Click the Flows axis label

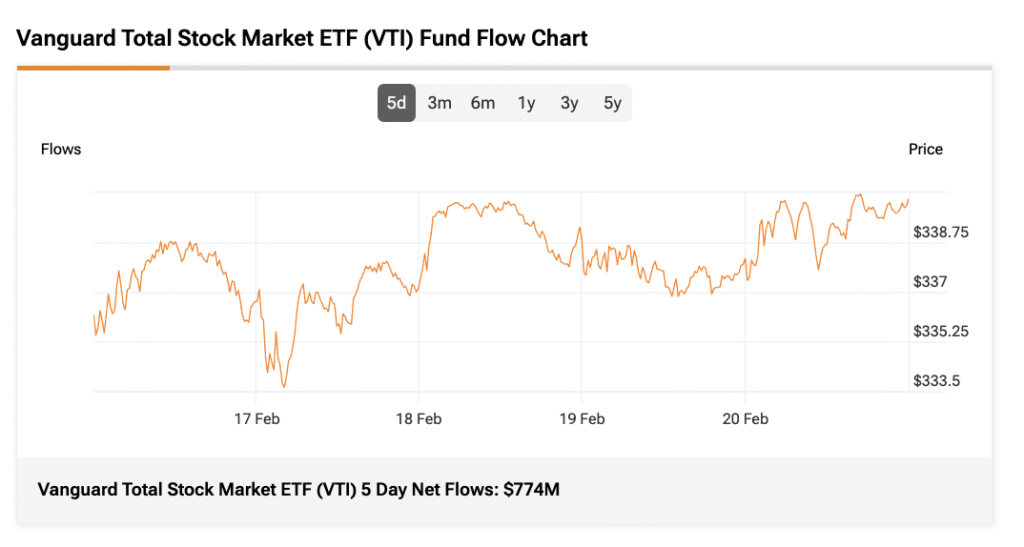point(61,149)
